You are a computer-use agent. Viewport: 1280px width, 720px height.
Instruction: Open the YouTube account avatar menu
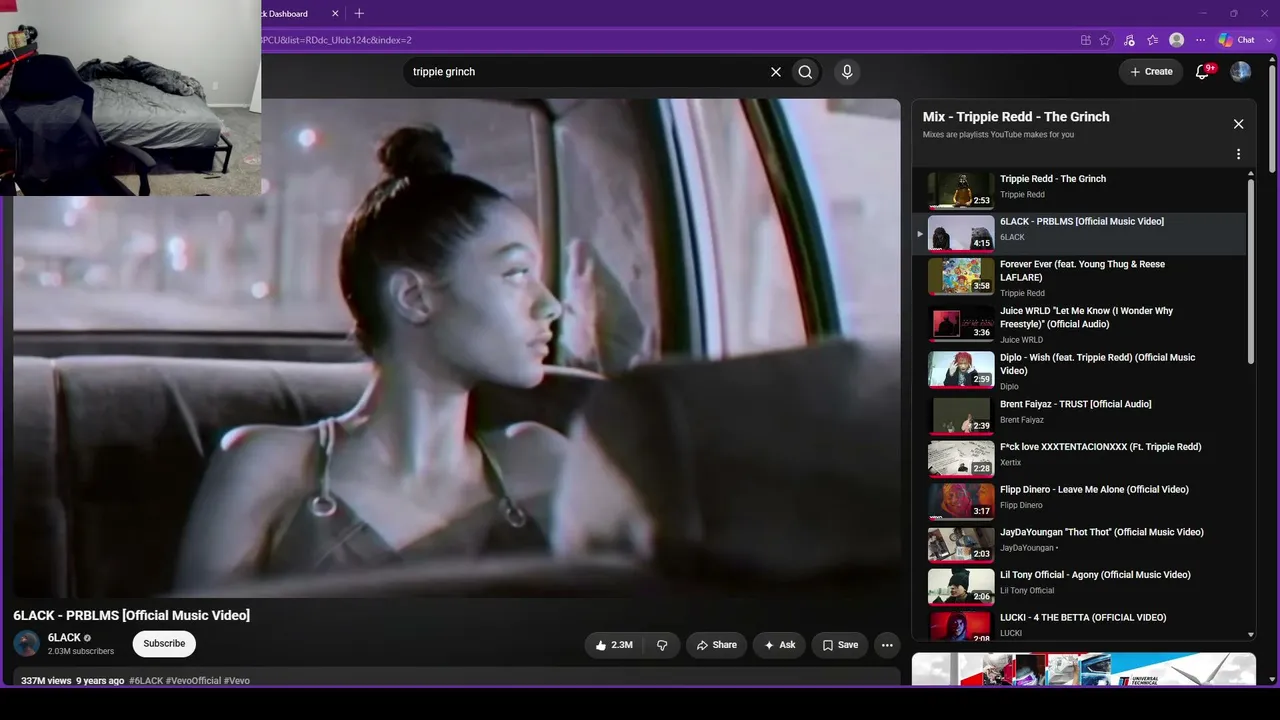click(1240, 72)
